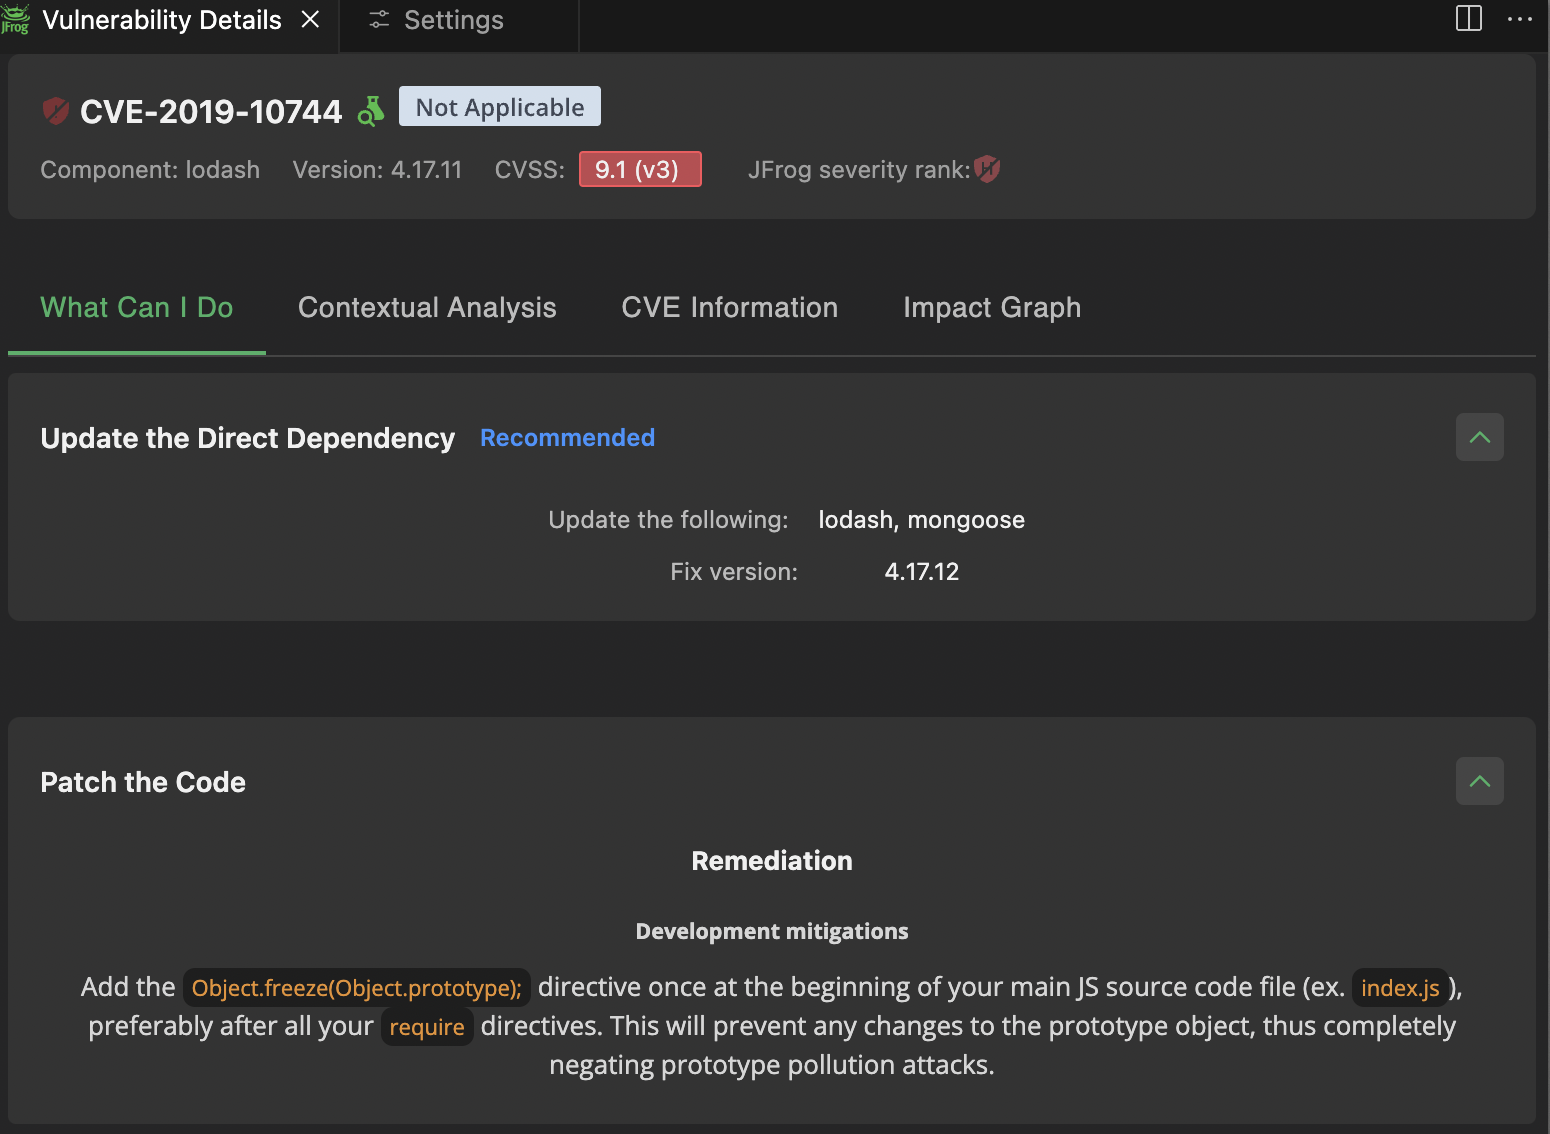Click the Settings tab sliders icon
The width and height of the screenshot is (1550, 1134).
(379, 20)
